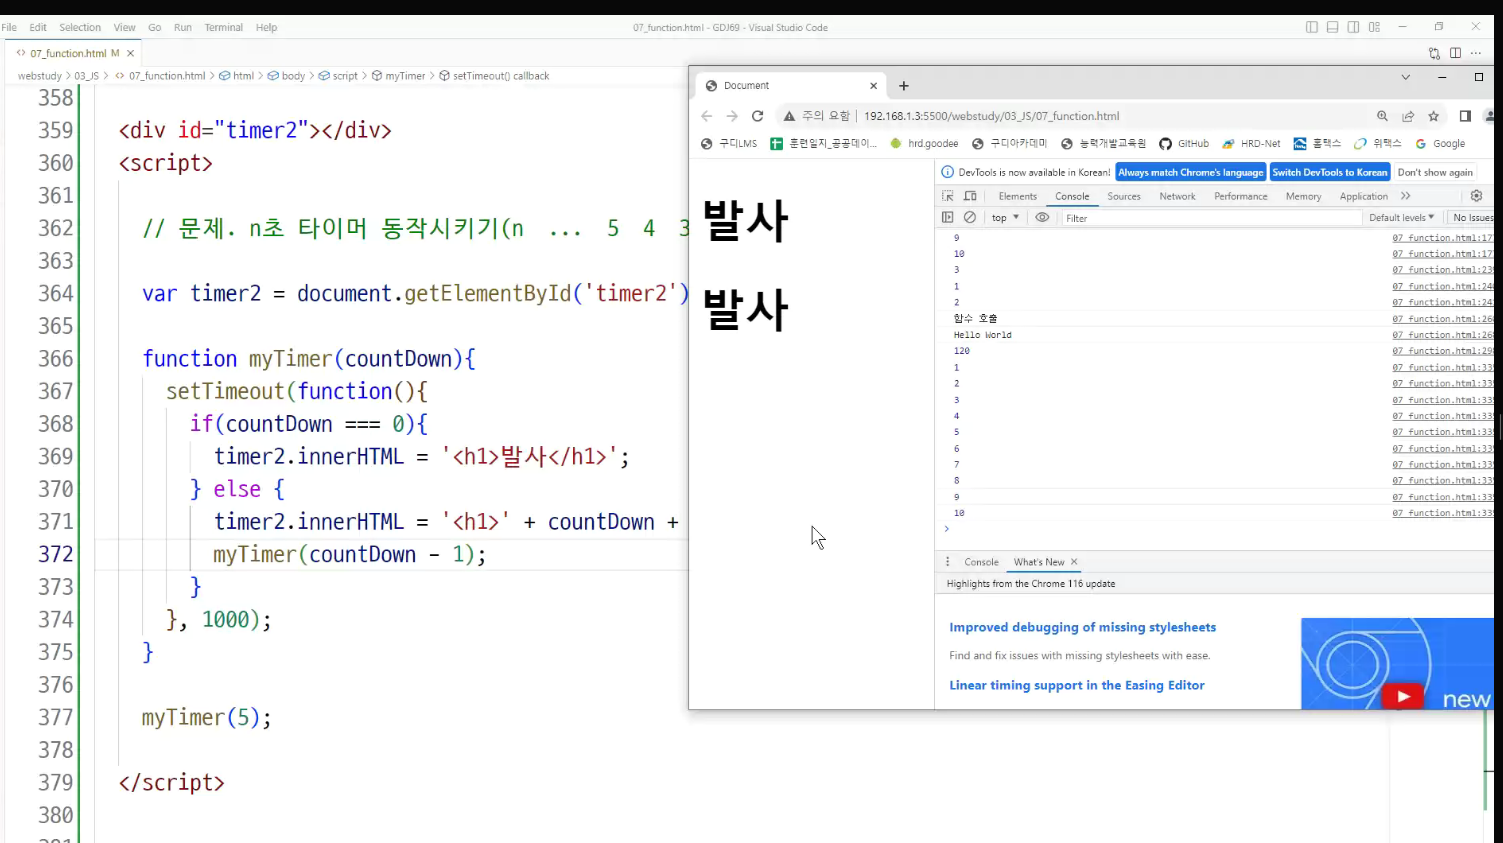
Task: Open the HRD-Net bookmark
Action: click(1251, 144)
